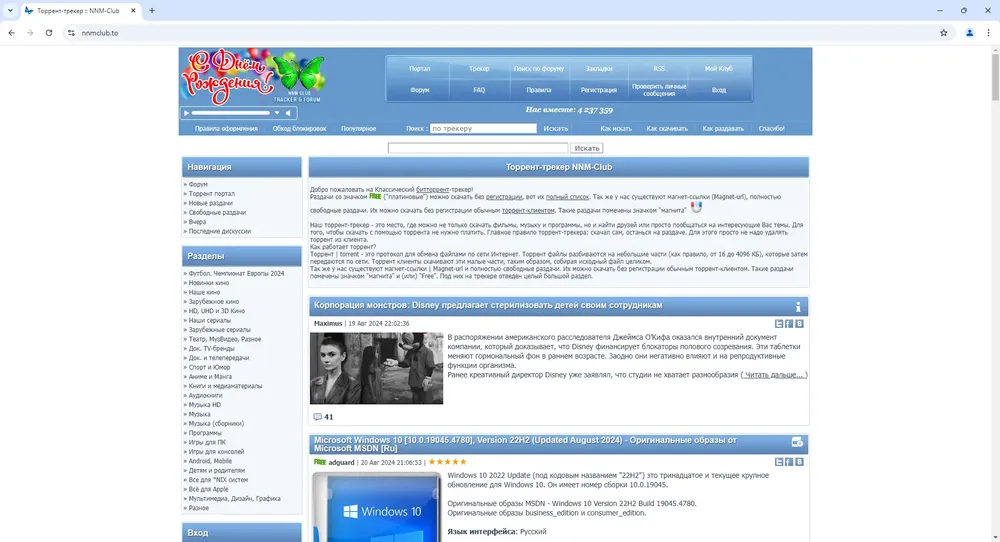
Task: Open the Зарубежные сериалы section
Action: point(219,330)
